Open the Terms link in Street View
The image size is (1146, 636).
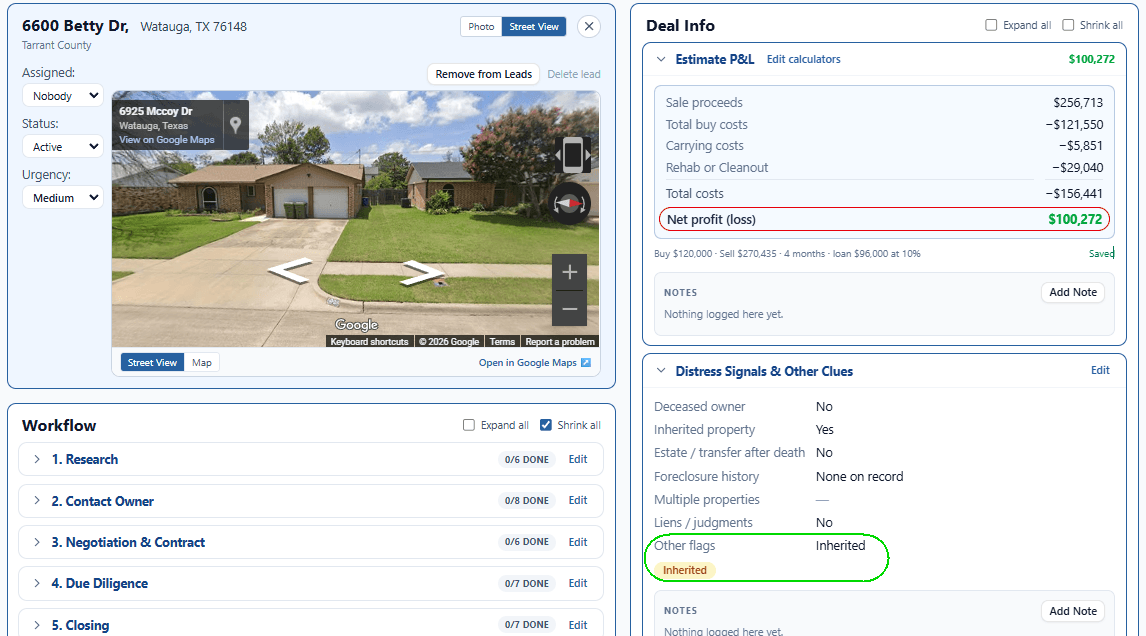tap(502, 341)
